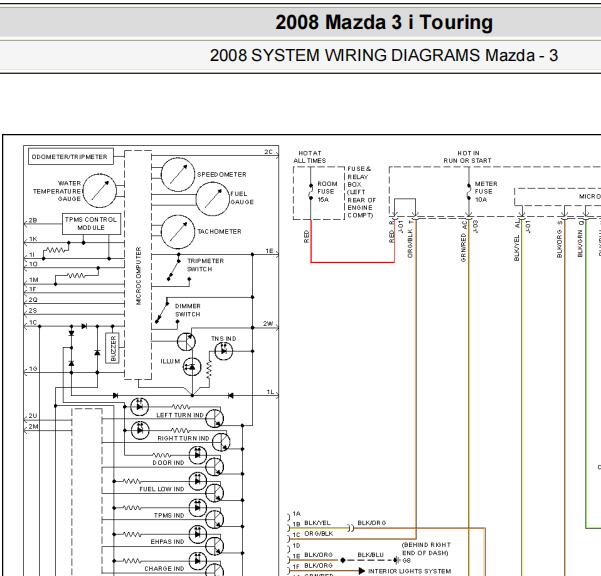Click the 2C connector terminal label
Screen dimensions: 601x576
pyautogui.click(x=268, y=152)
